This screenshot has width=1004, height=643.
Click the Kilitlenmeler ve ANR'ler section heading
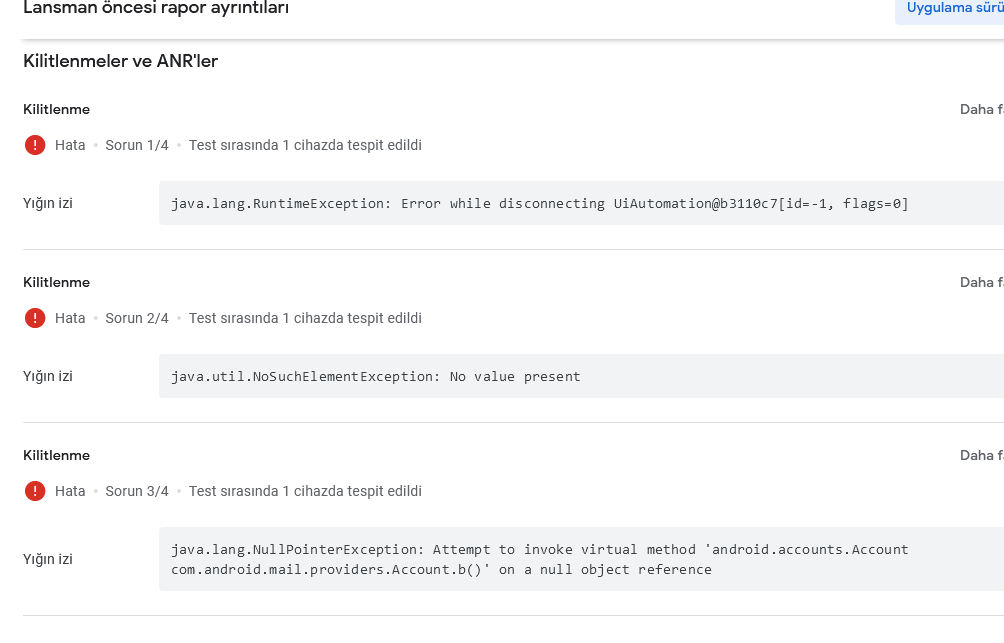point(120,61)
